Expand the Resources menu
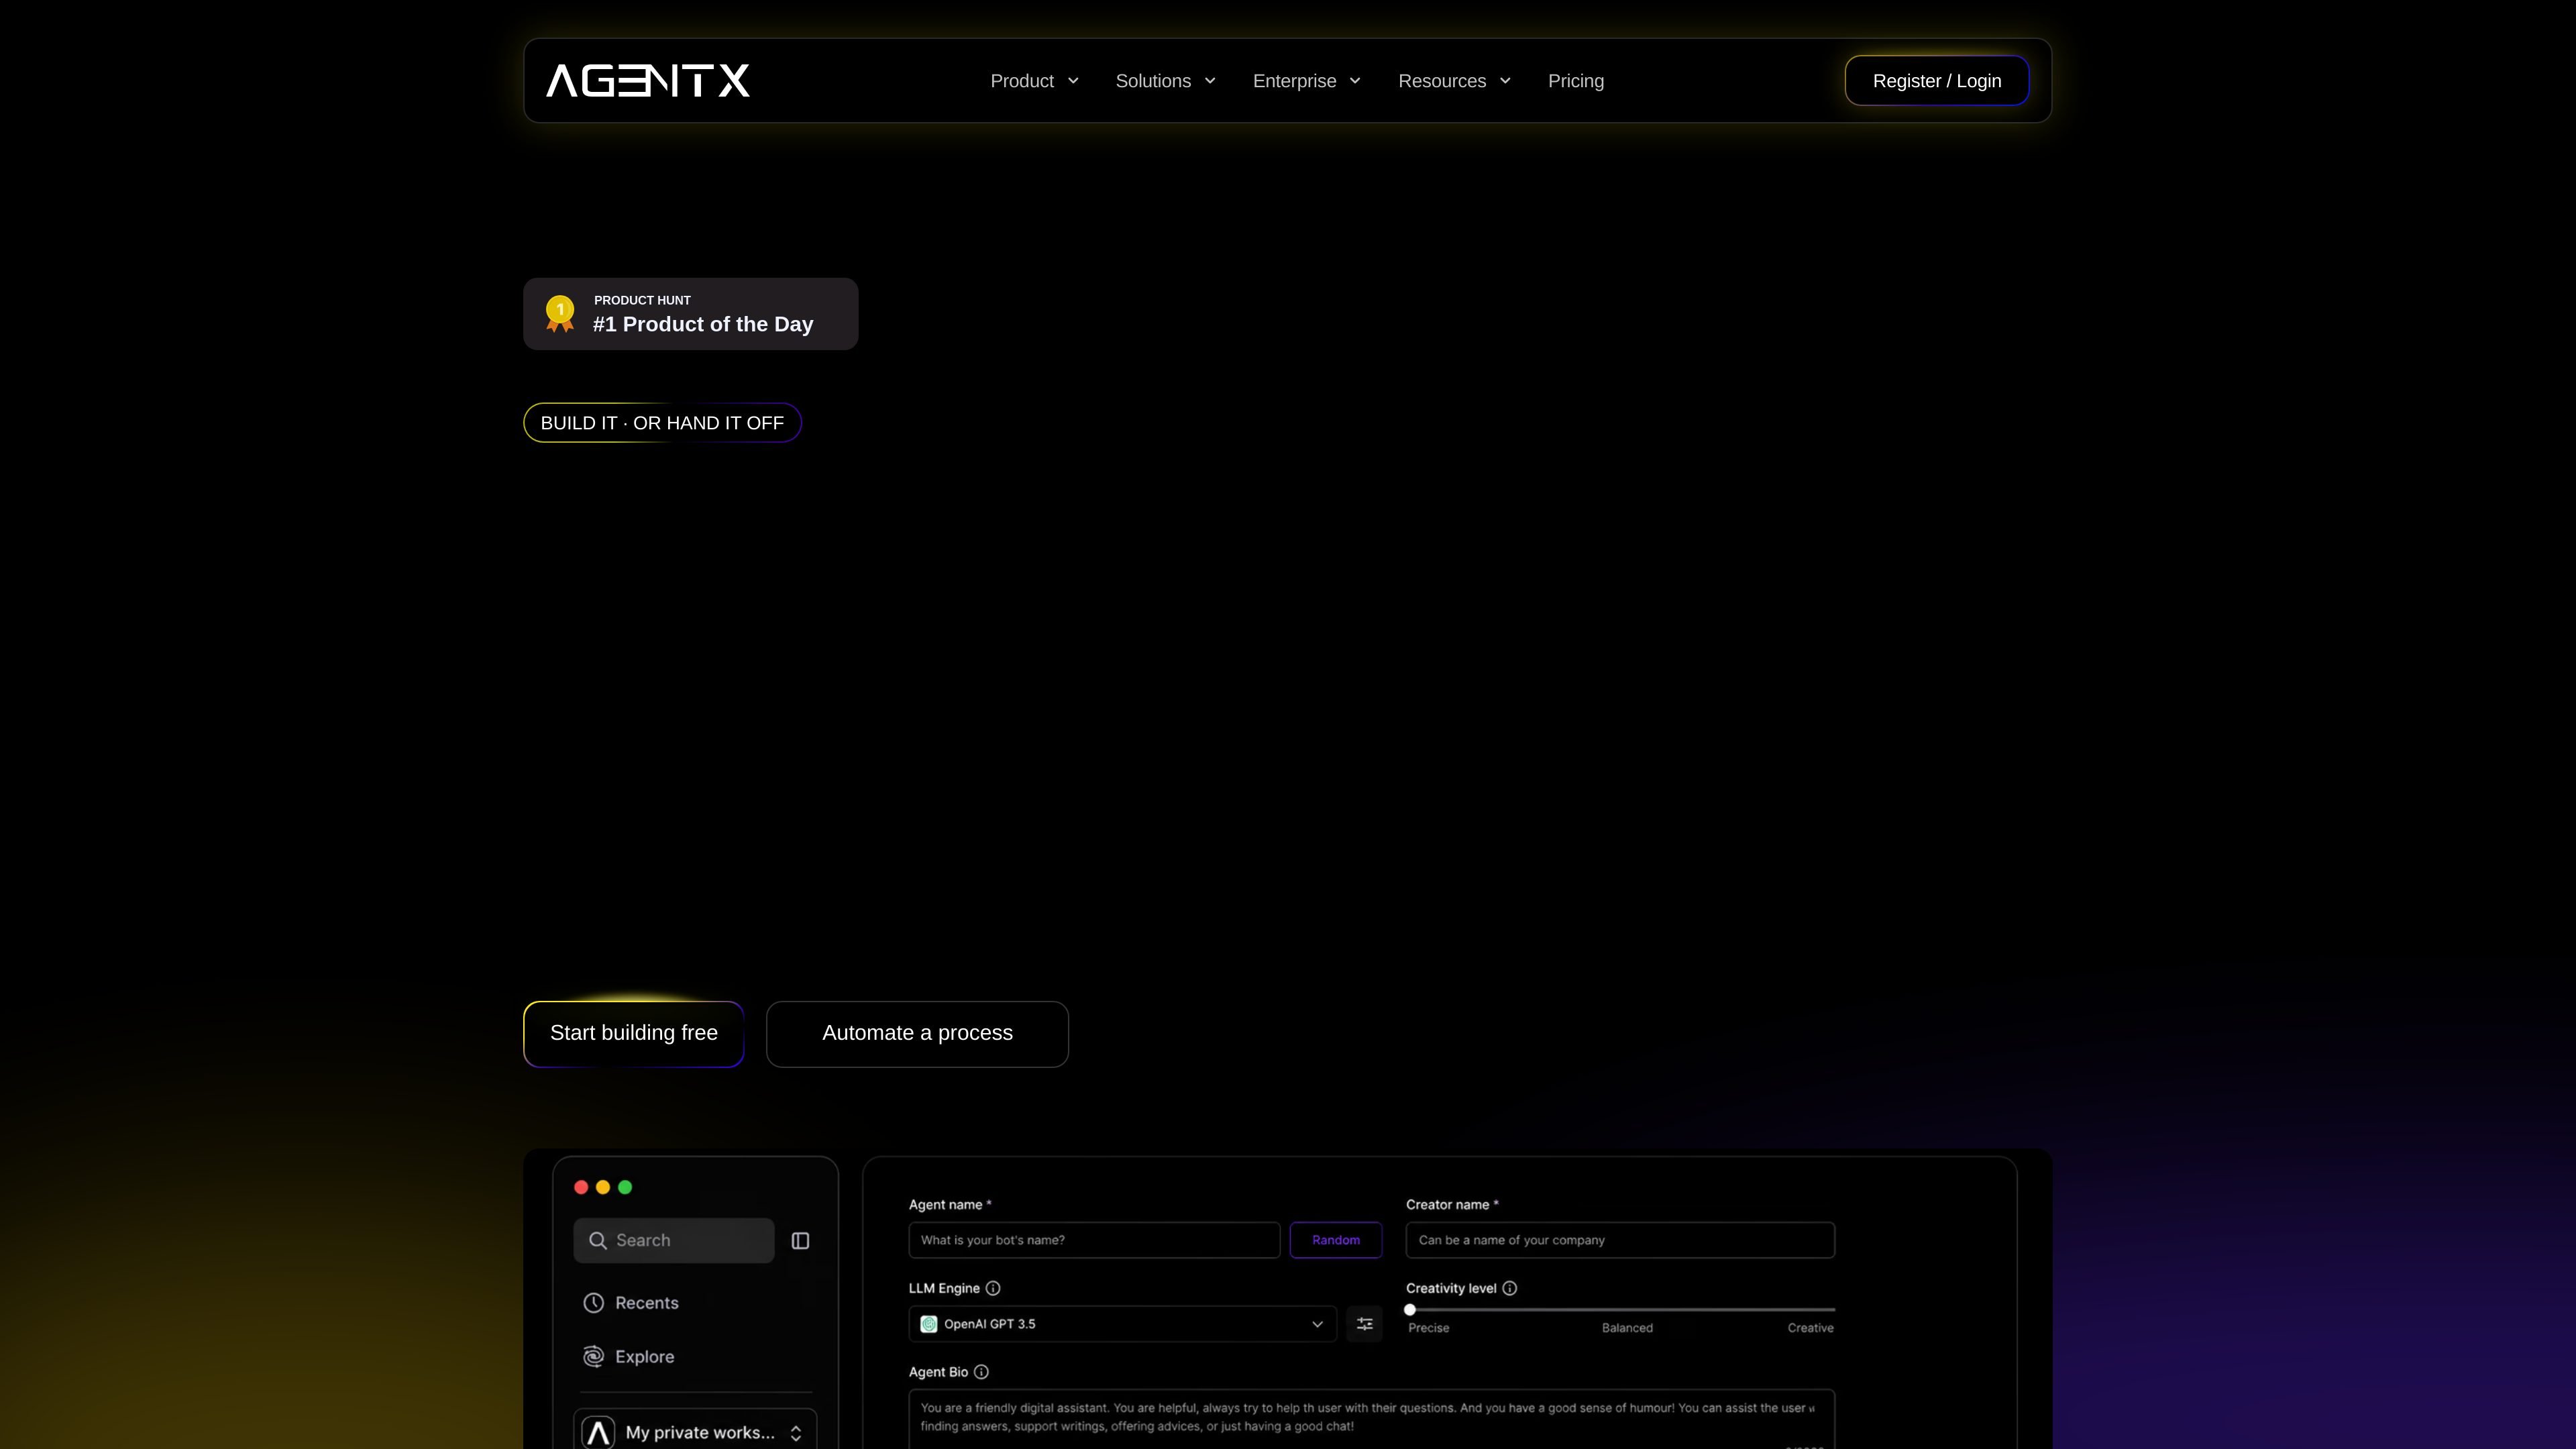2576x1449 pixels. (x=1454, y=81)
